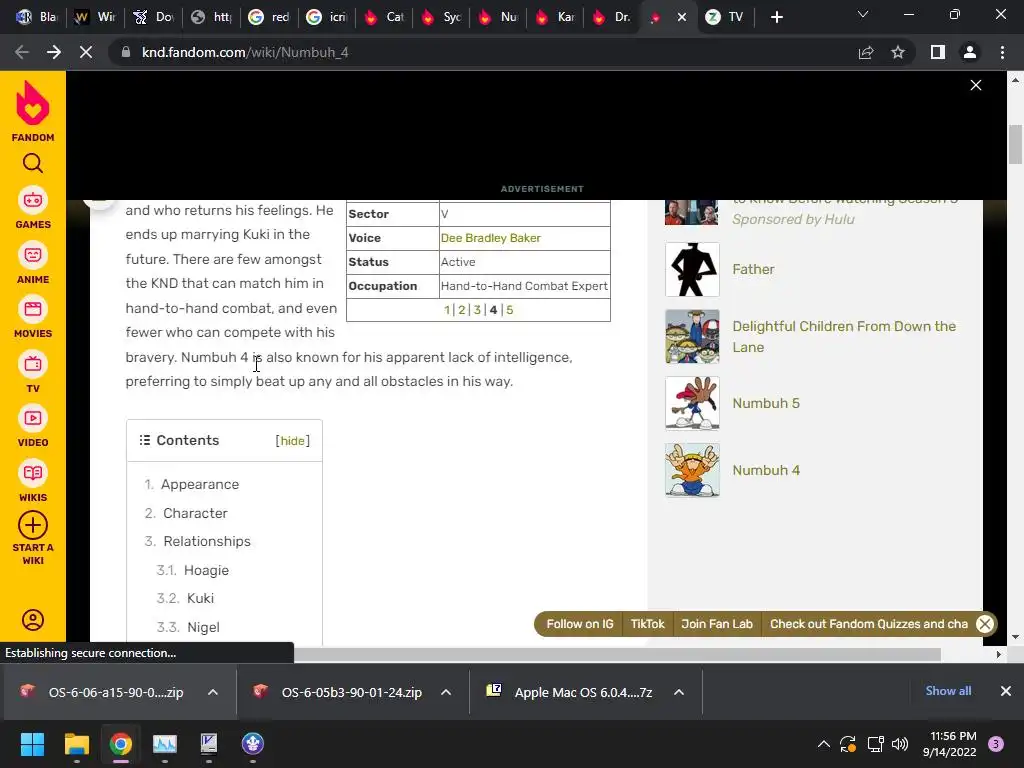Go forward with the forward arrow
Screen dimensions: 1024x768
(x=54, y=52)
